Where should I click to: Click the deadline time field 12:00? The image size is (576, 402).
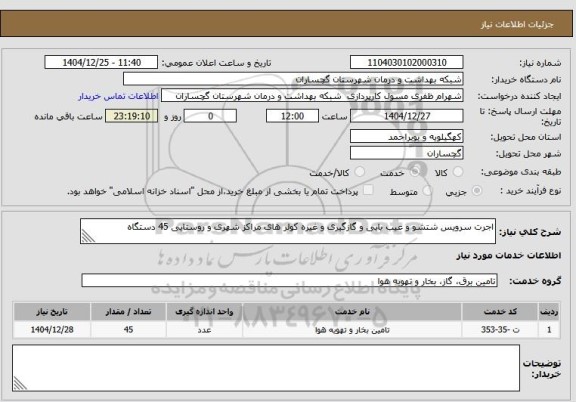click(292, 116)
